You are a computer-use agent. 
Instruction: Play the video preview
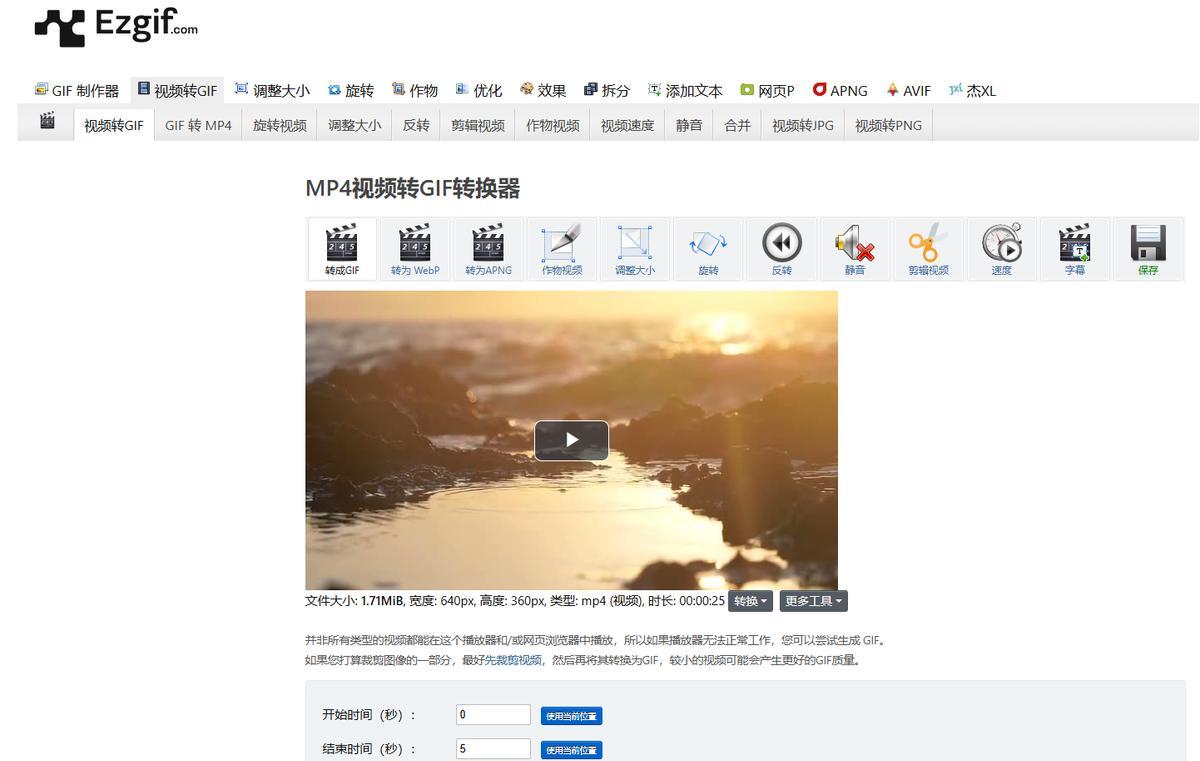tap(571, 440)
